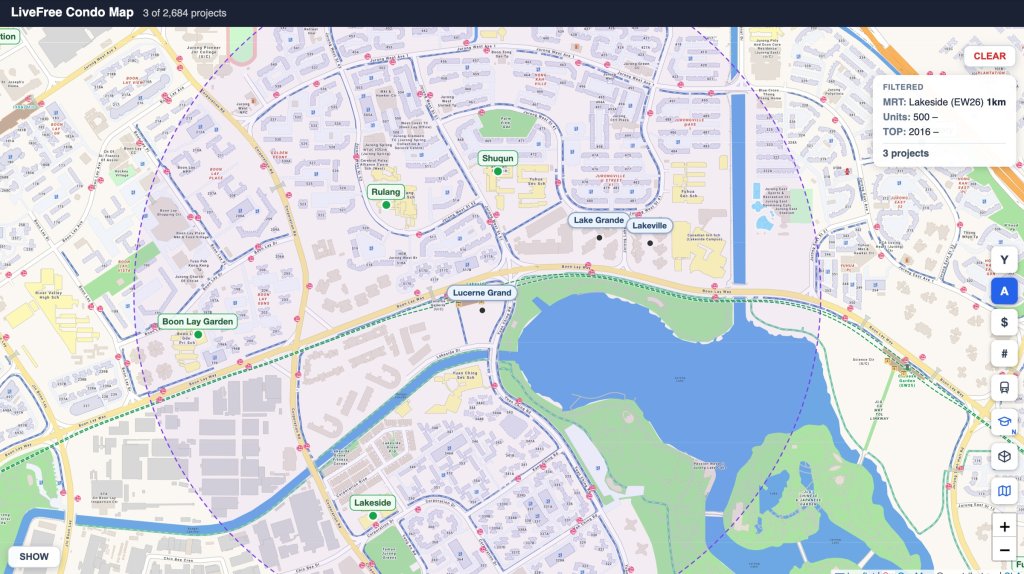Click the black dot below Lakeville

(650, 243)
